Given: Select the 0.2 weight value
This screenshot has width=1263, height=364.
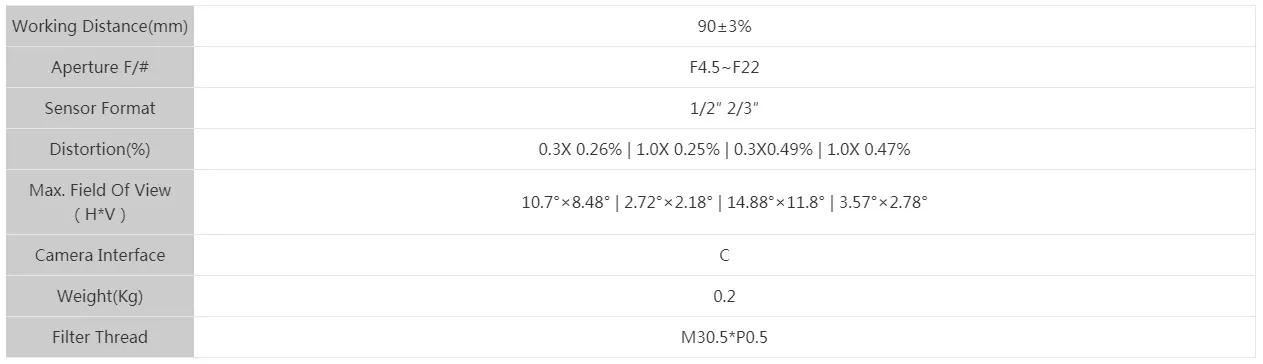Looking at the screenshot, I should [x=724, y=296].
